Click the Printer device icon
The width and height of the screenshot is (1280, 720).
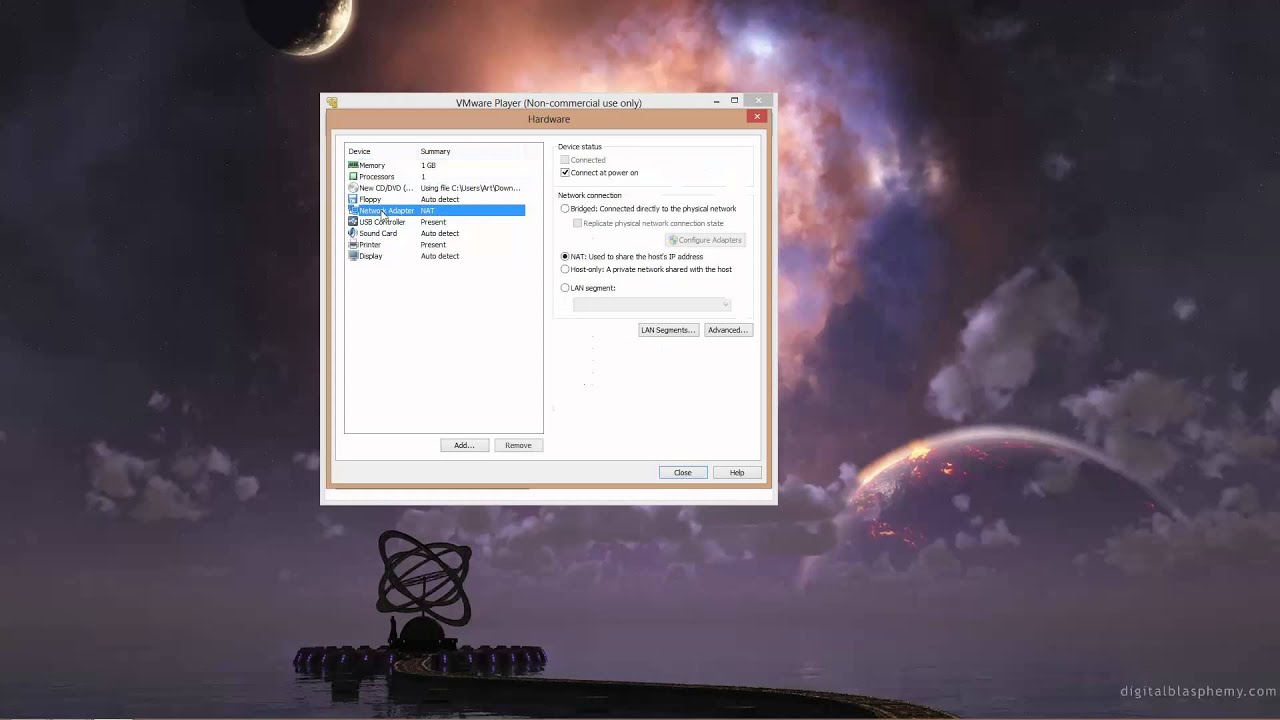353,244
